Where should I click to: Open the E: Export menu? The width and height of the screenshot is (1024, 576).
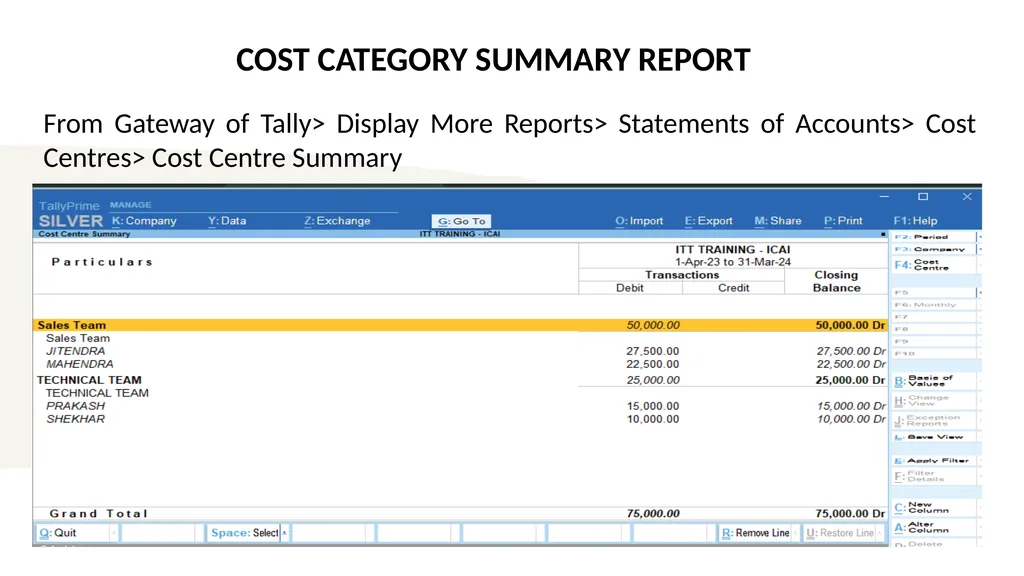click(709, 221)
